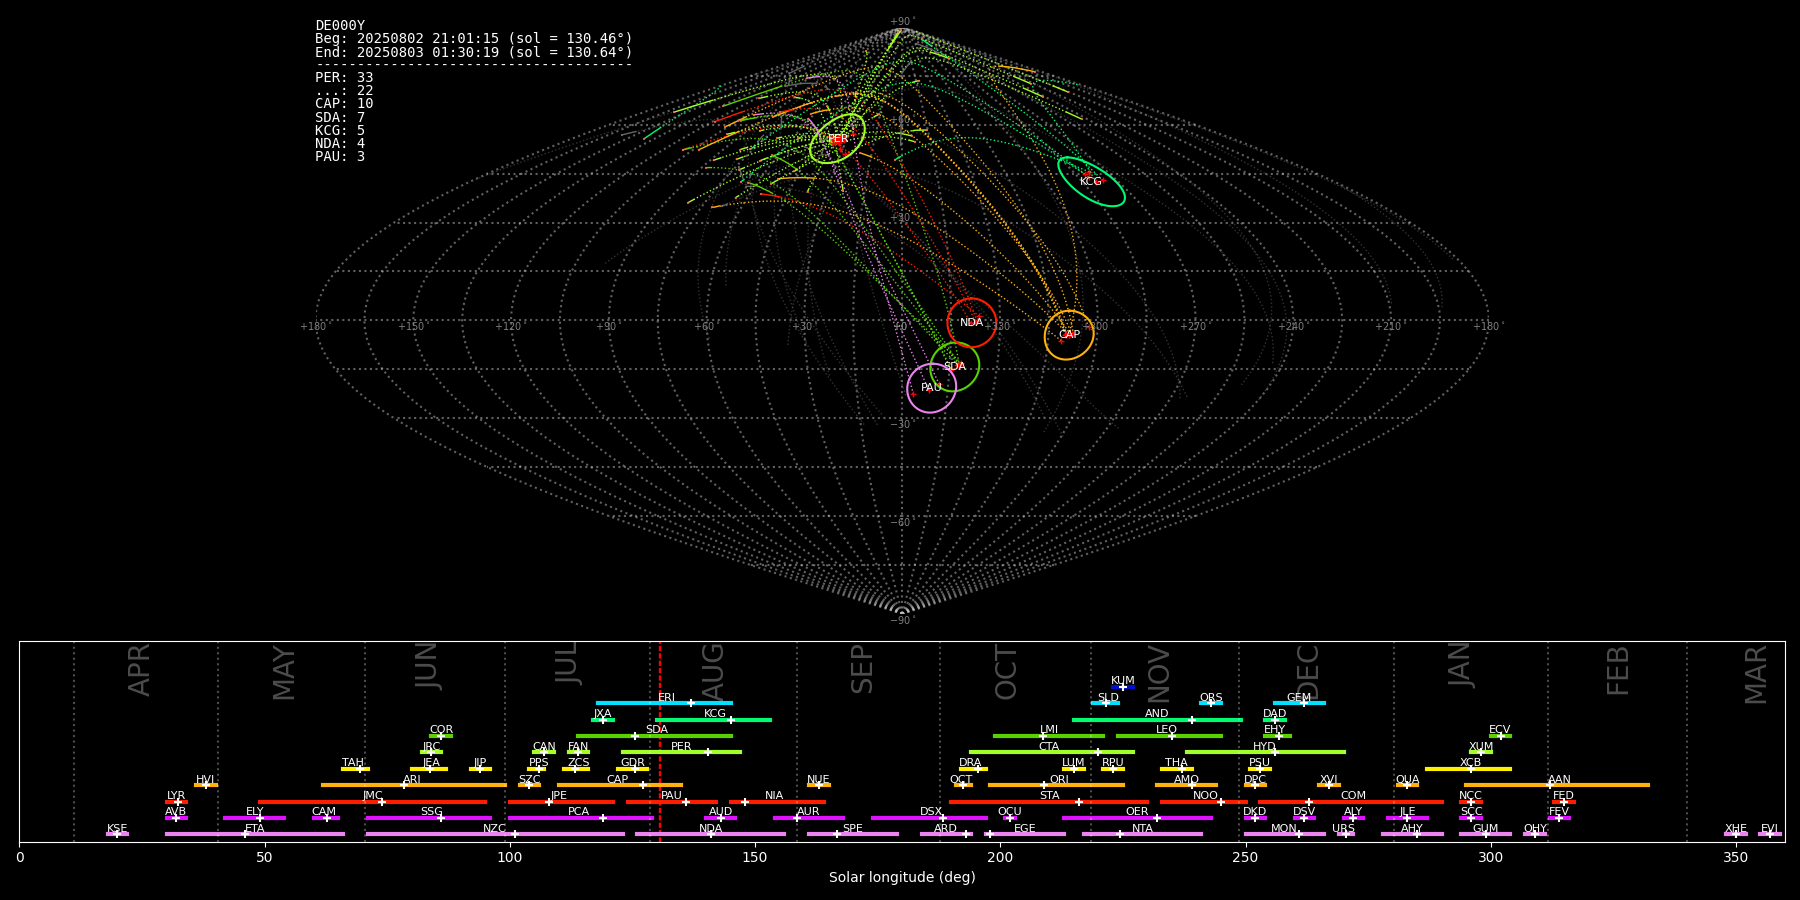Click the 300 tick on solar longitude axis
The image size is (1800, 900).
[1490, 857]
